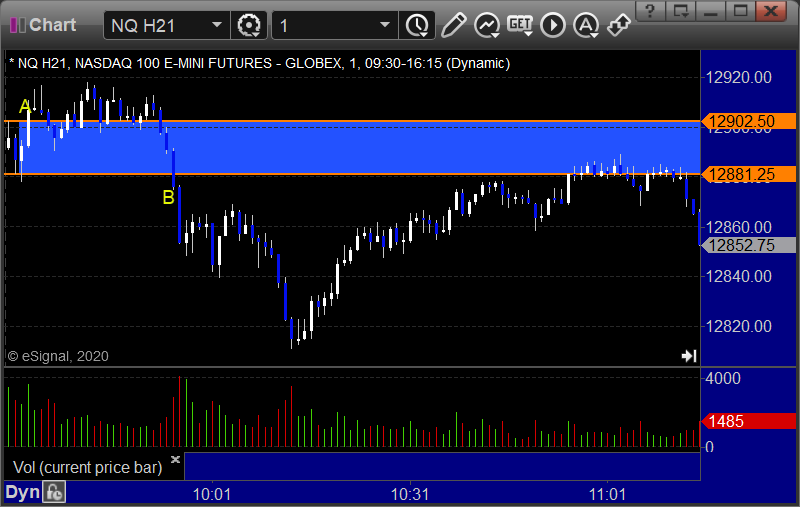Open the symbol settings gear icon
Screen dimensions: 800x507
pos(249,26)
